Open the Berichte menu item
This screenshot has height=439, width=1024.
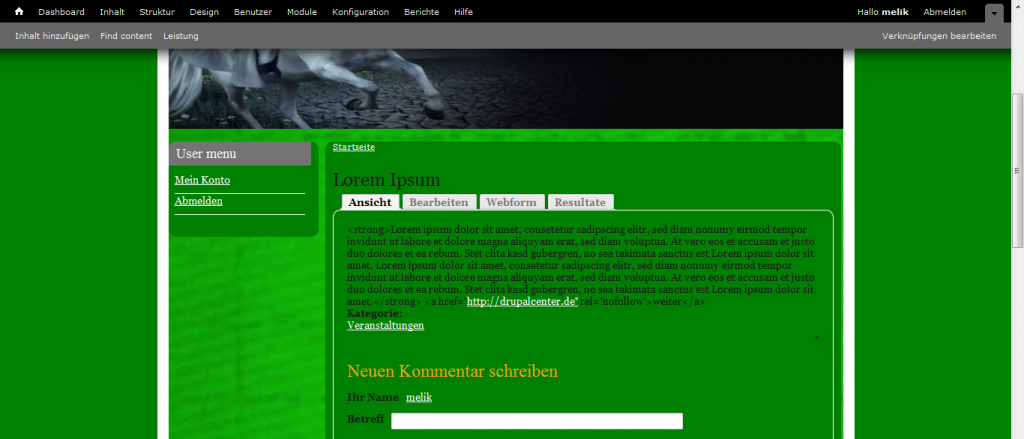(420, 12)
